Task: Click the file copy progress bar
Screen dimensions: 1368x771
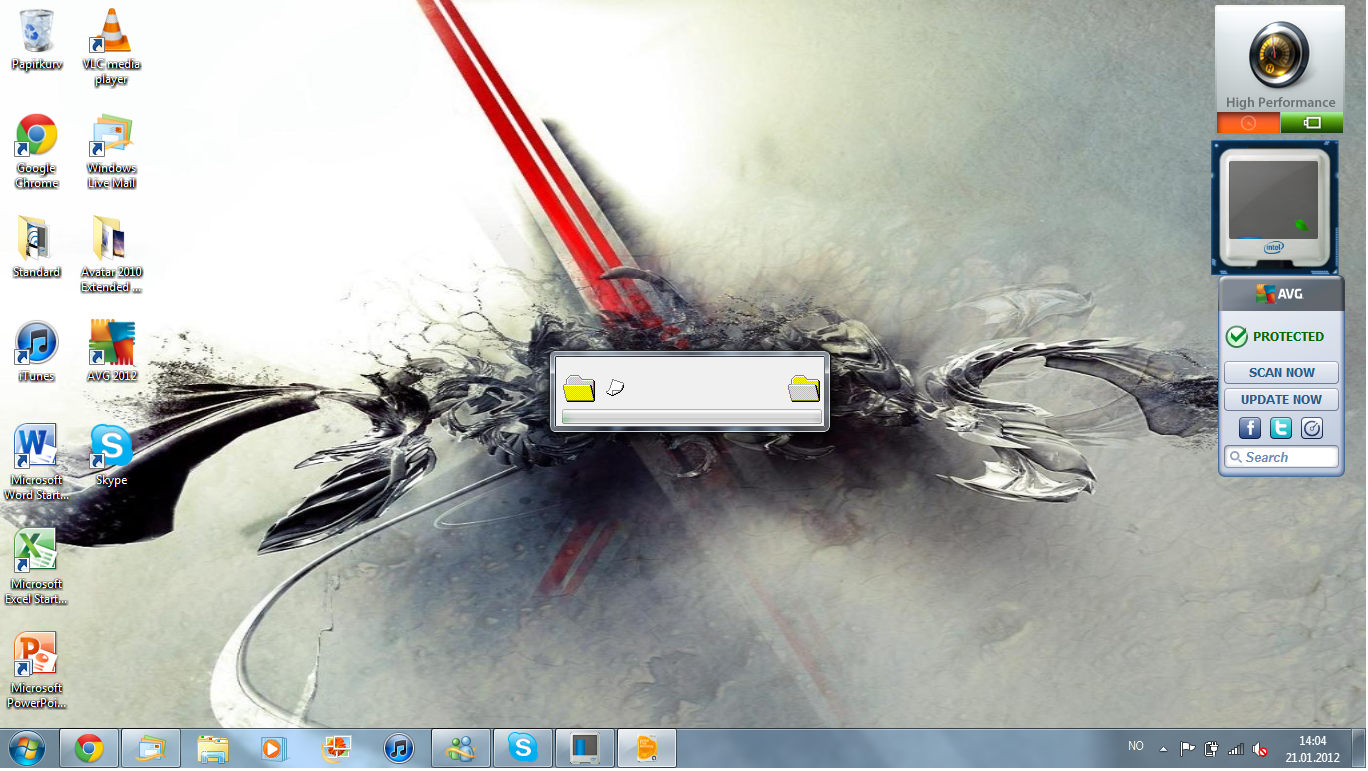Action: pos(692,417)
